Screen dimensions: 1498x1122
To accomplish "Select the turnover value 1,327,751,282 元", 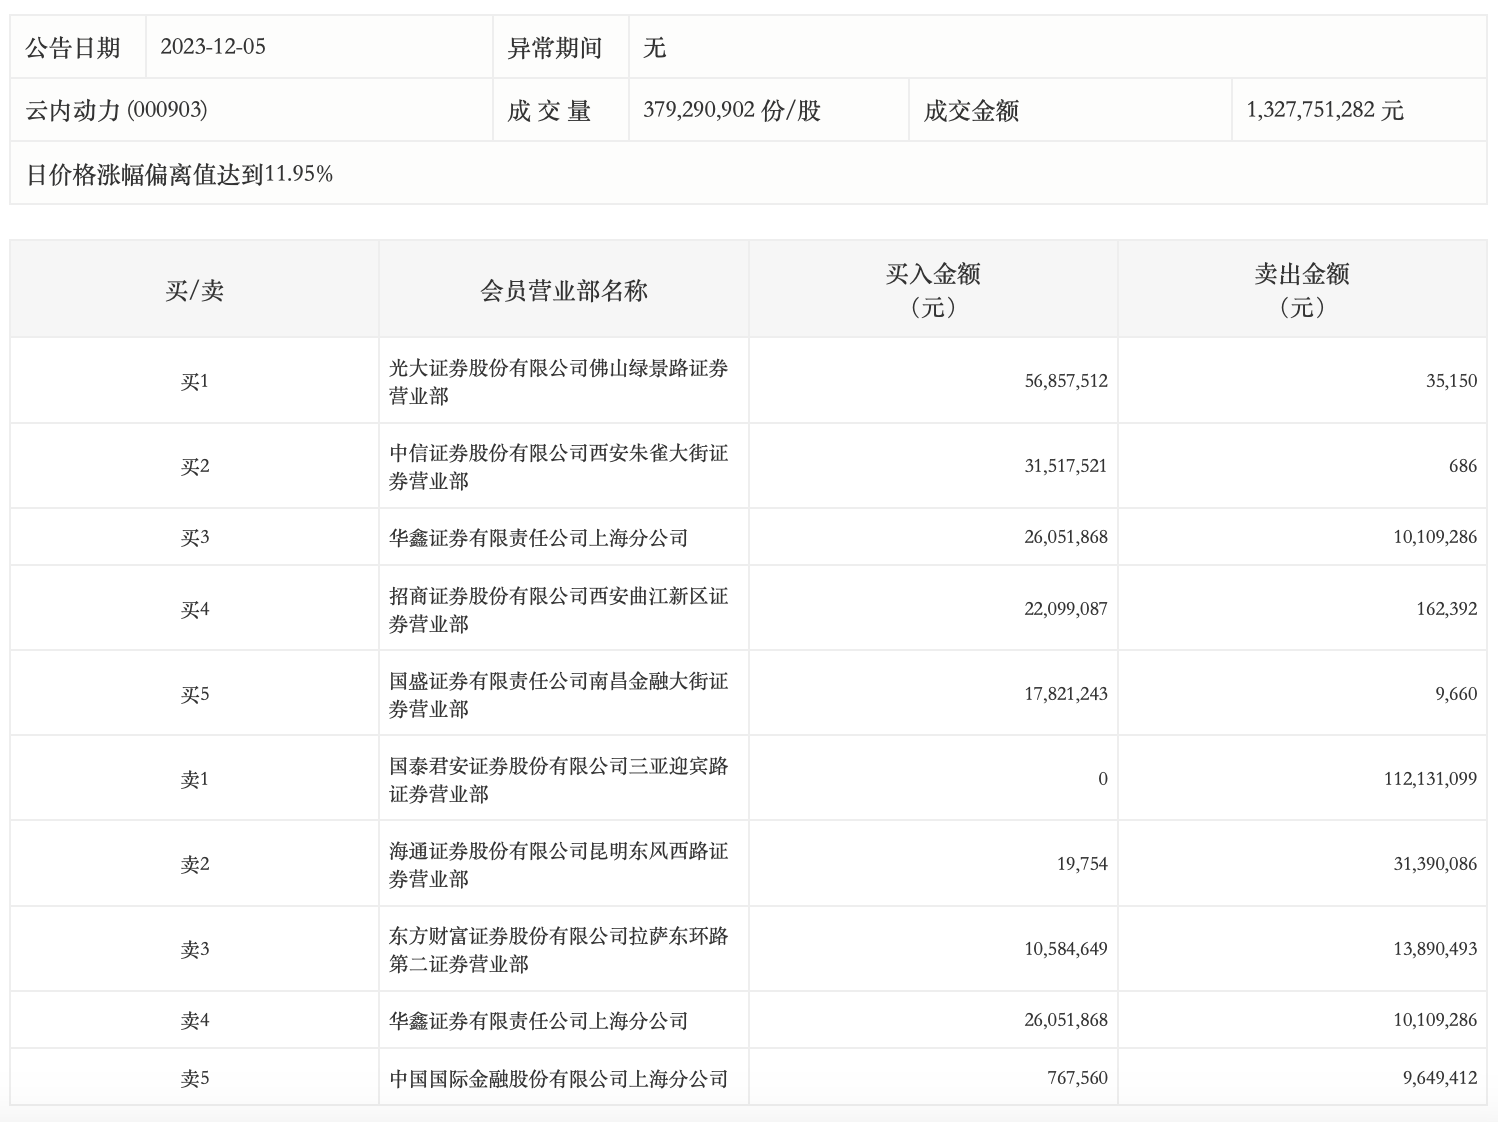I will 1324,110.
